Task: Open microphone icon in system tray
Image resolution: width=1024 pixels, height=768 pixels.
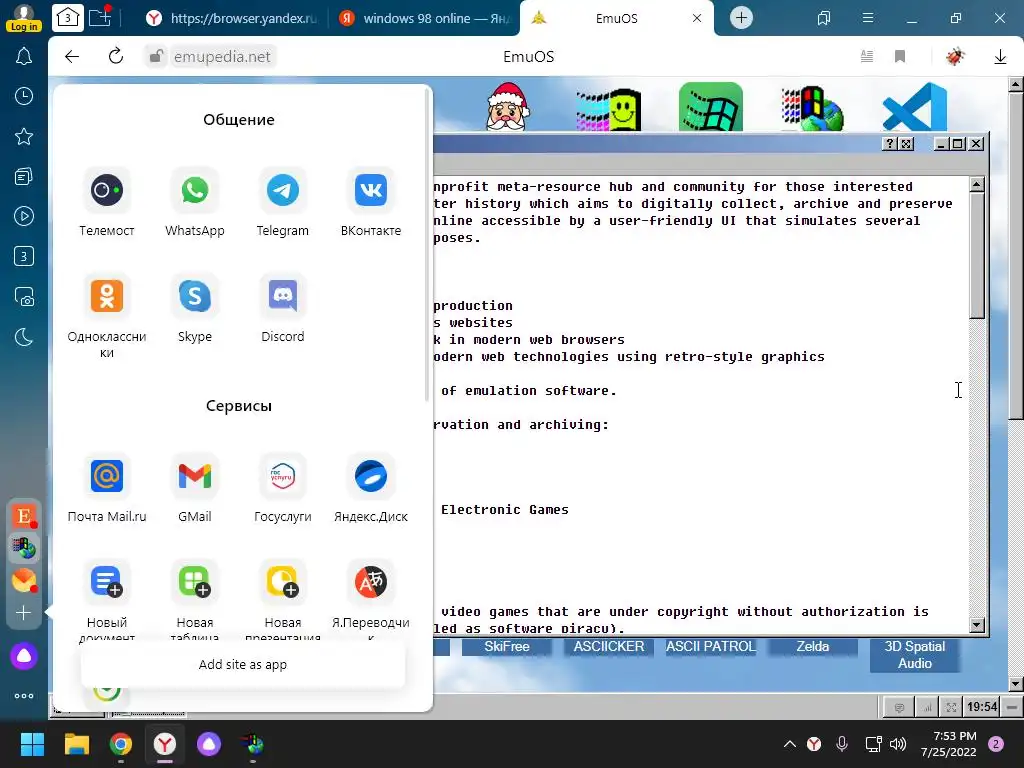Action: click(x=842, y=744)
